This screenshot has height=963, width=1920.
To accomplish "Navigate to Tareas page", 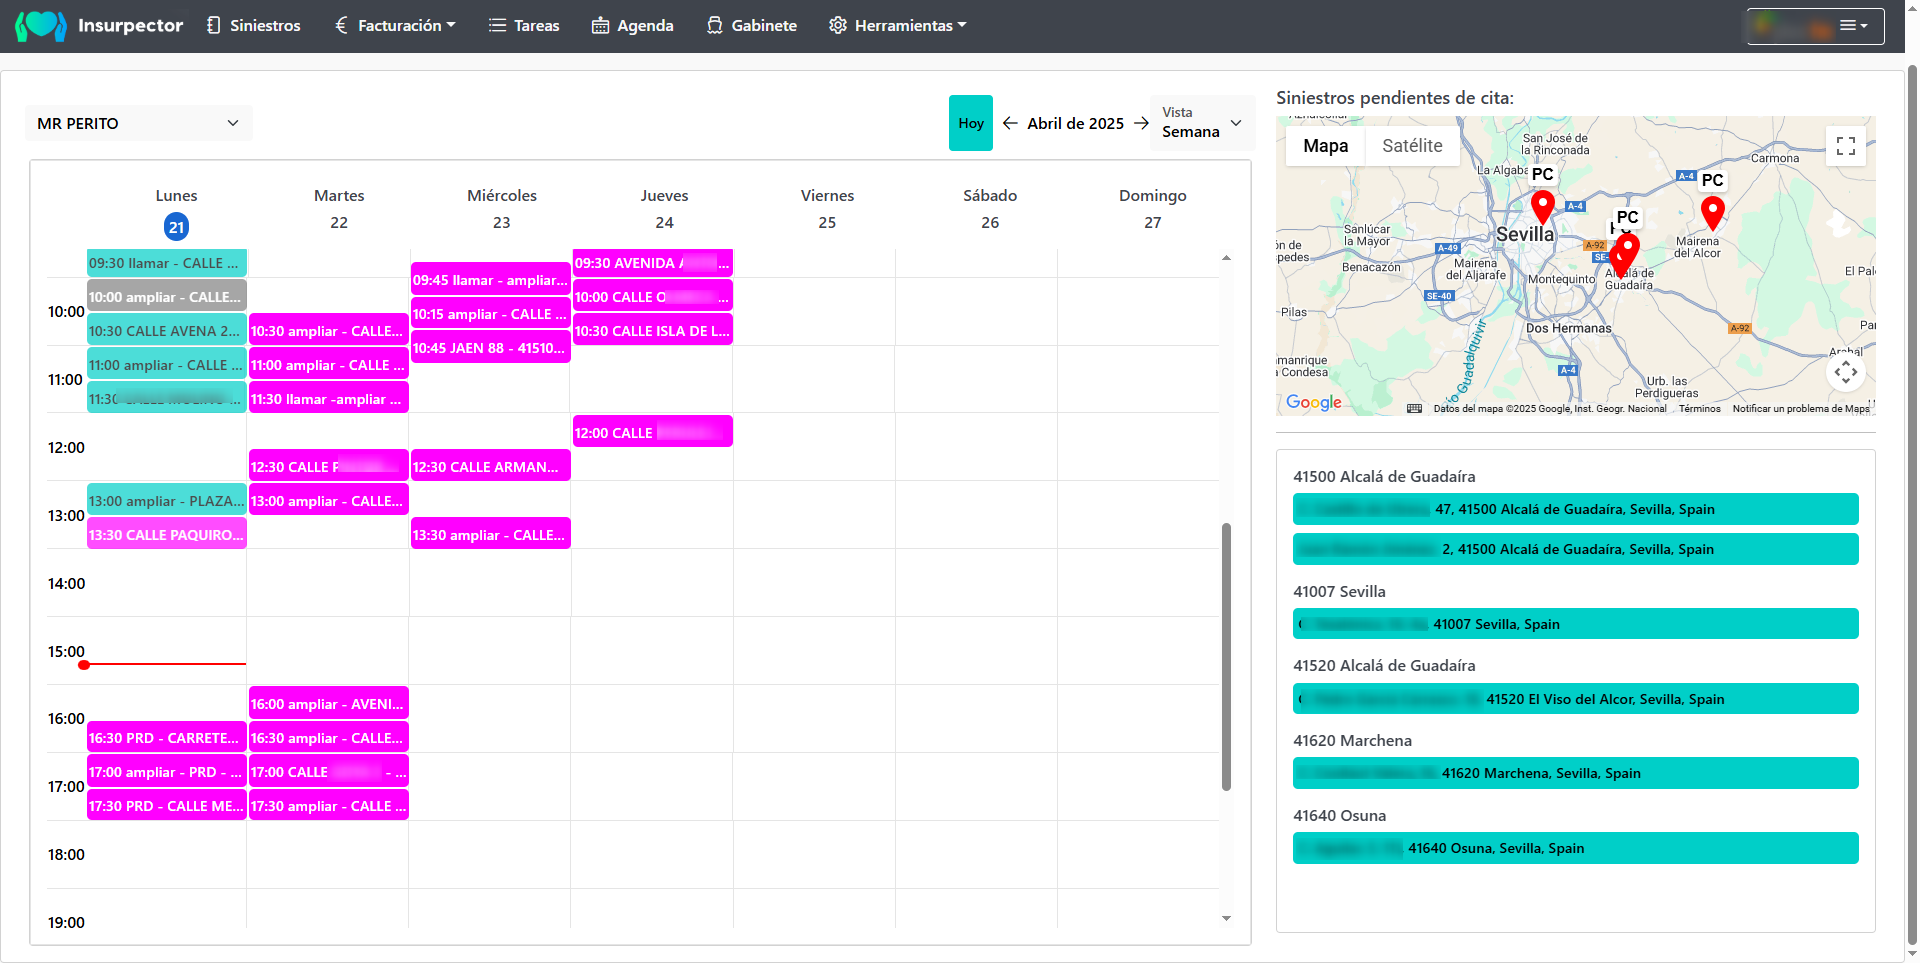I will tap(524, 26).
